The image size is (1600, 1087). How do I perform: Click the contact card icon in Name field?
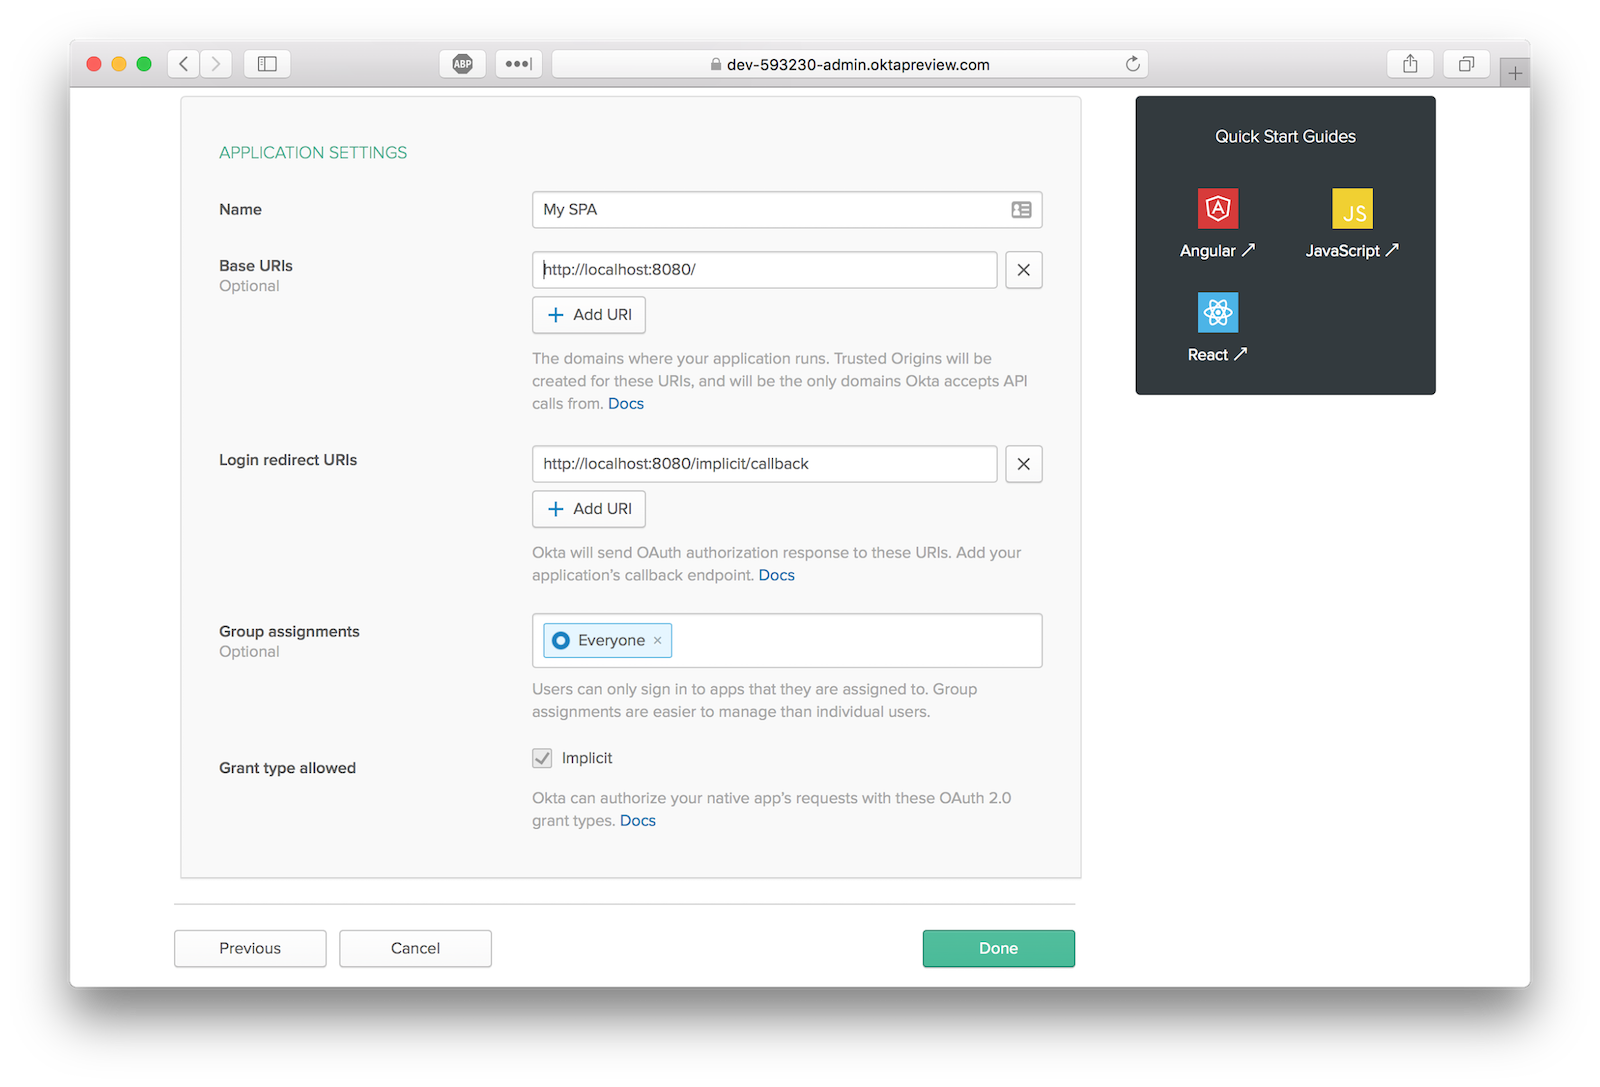(1021, 210)
